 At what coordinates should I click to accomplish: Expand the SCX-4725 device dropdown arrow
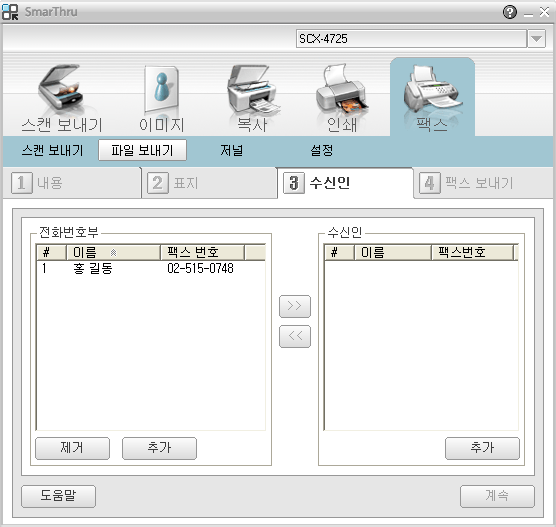click(536, 39)
